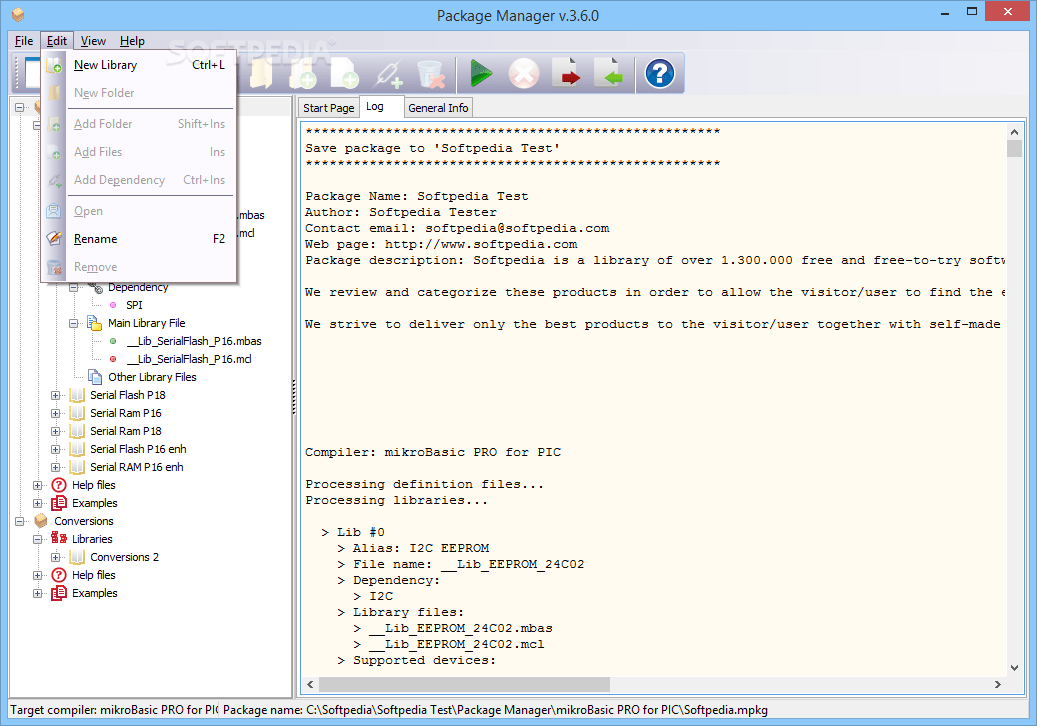
Task: Click the 'Web page: http://www.softpedia.com' log line
Action: pos(441,244)
